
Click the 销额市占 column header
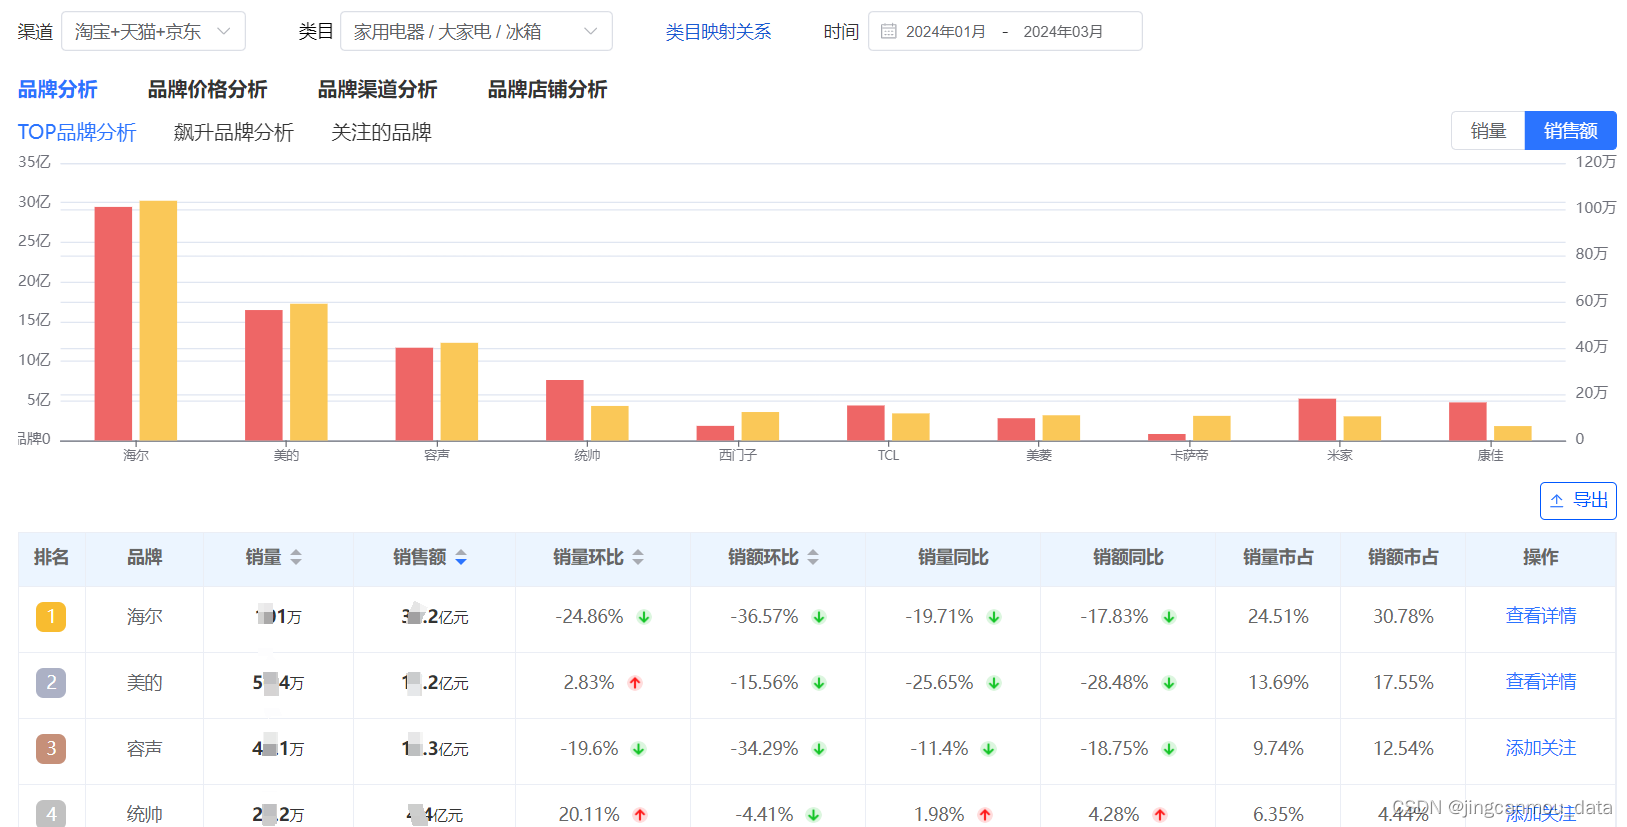coord(1403,557)
